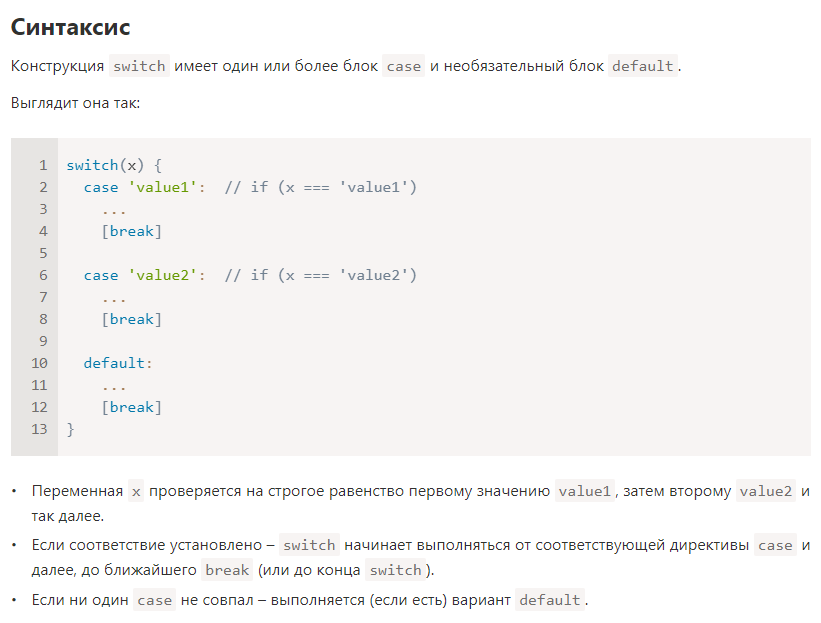821x623 pixels.
Task: Click the case 'value2' string in code
Action: tap(163, 275)
